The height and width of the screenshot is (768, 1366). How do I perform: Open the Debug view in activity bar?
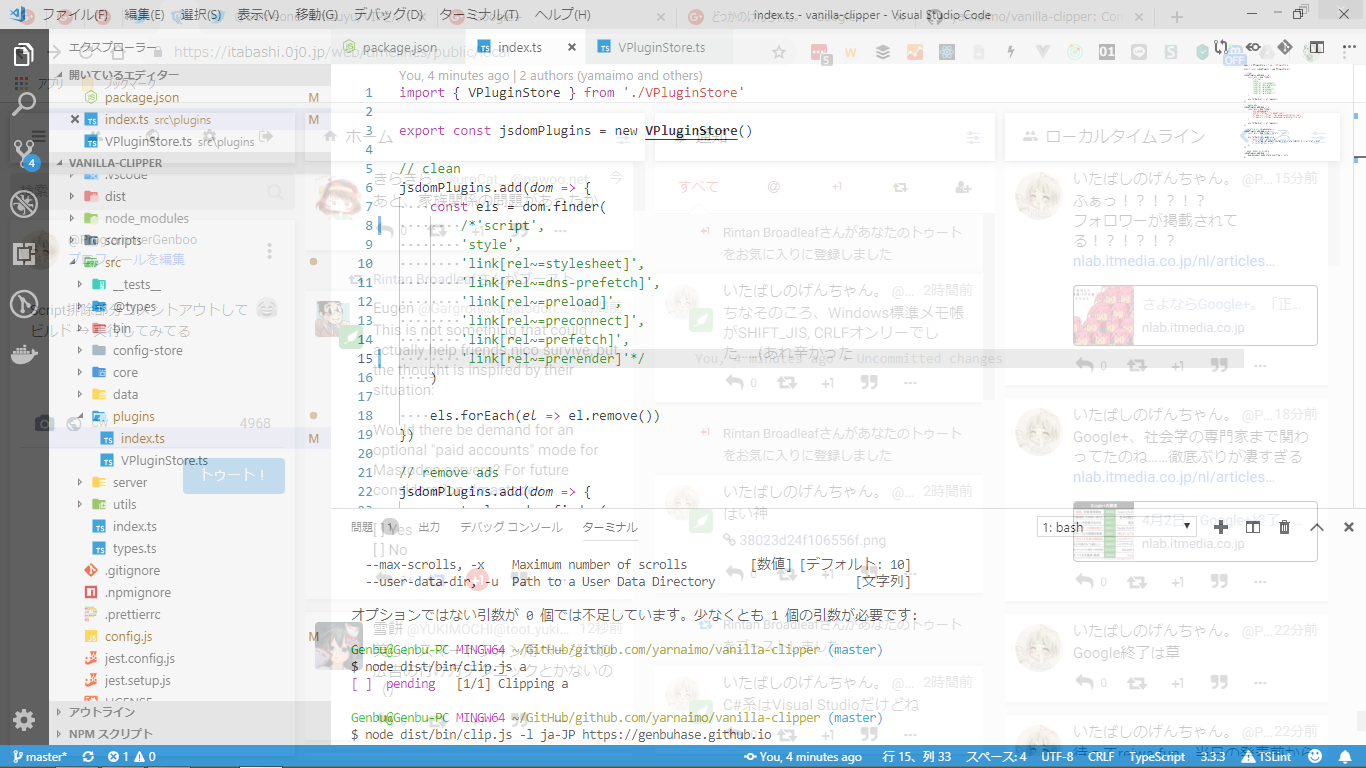[24, 204]
